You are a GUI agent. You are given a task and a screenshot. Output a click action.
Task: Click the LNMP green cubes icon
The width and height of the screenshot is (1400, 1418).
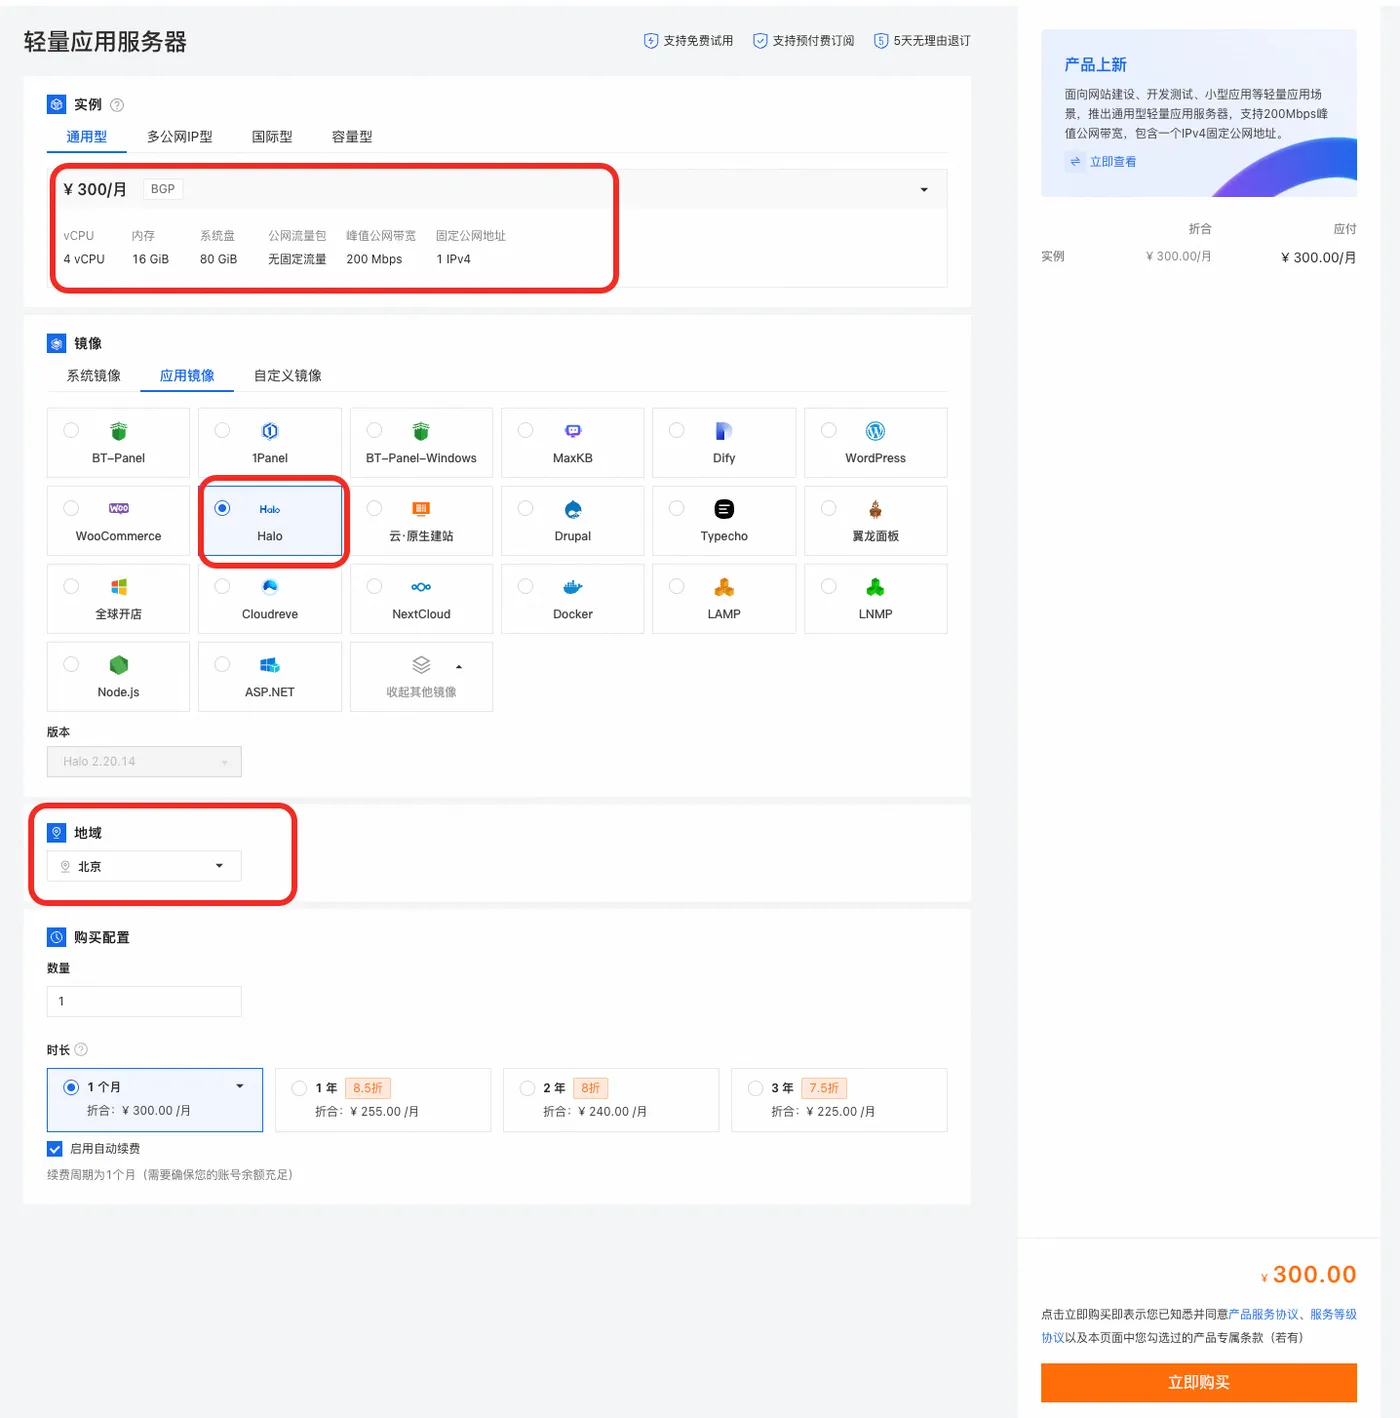coord(875,587)
